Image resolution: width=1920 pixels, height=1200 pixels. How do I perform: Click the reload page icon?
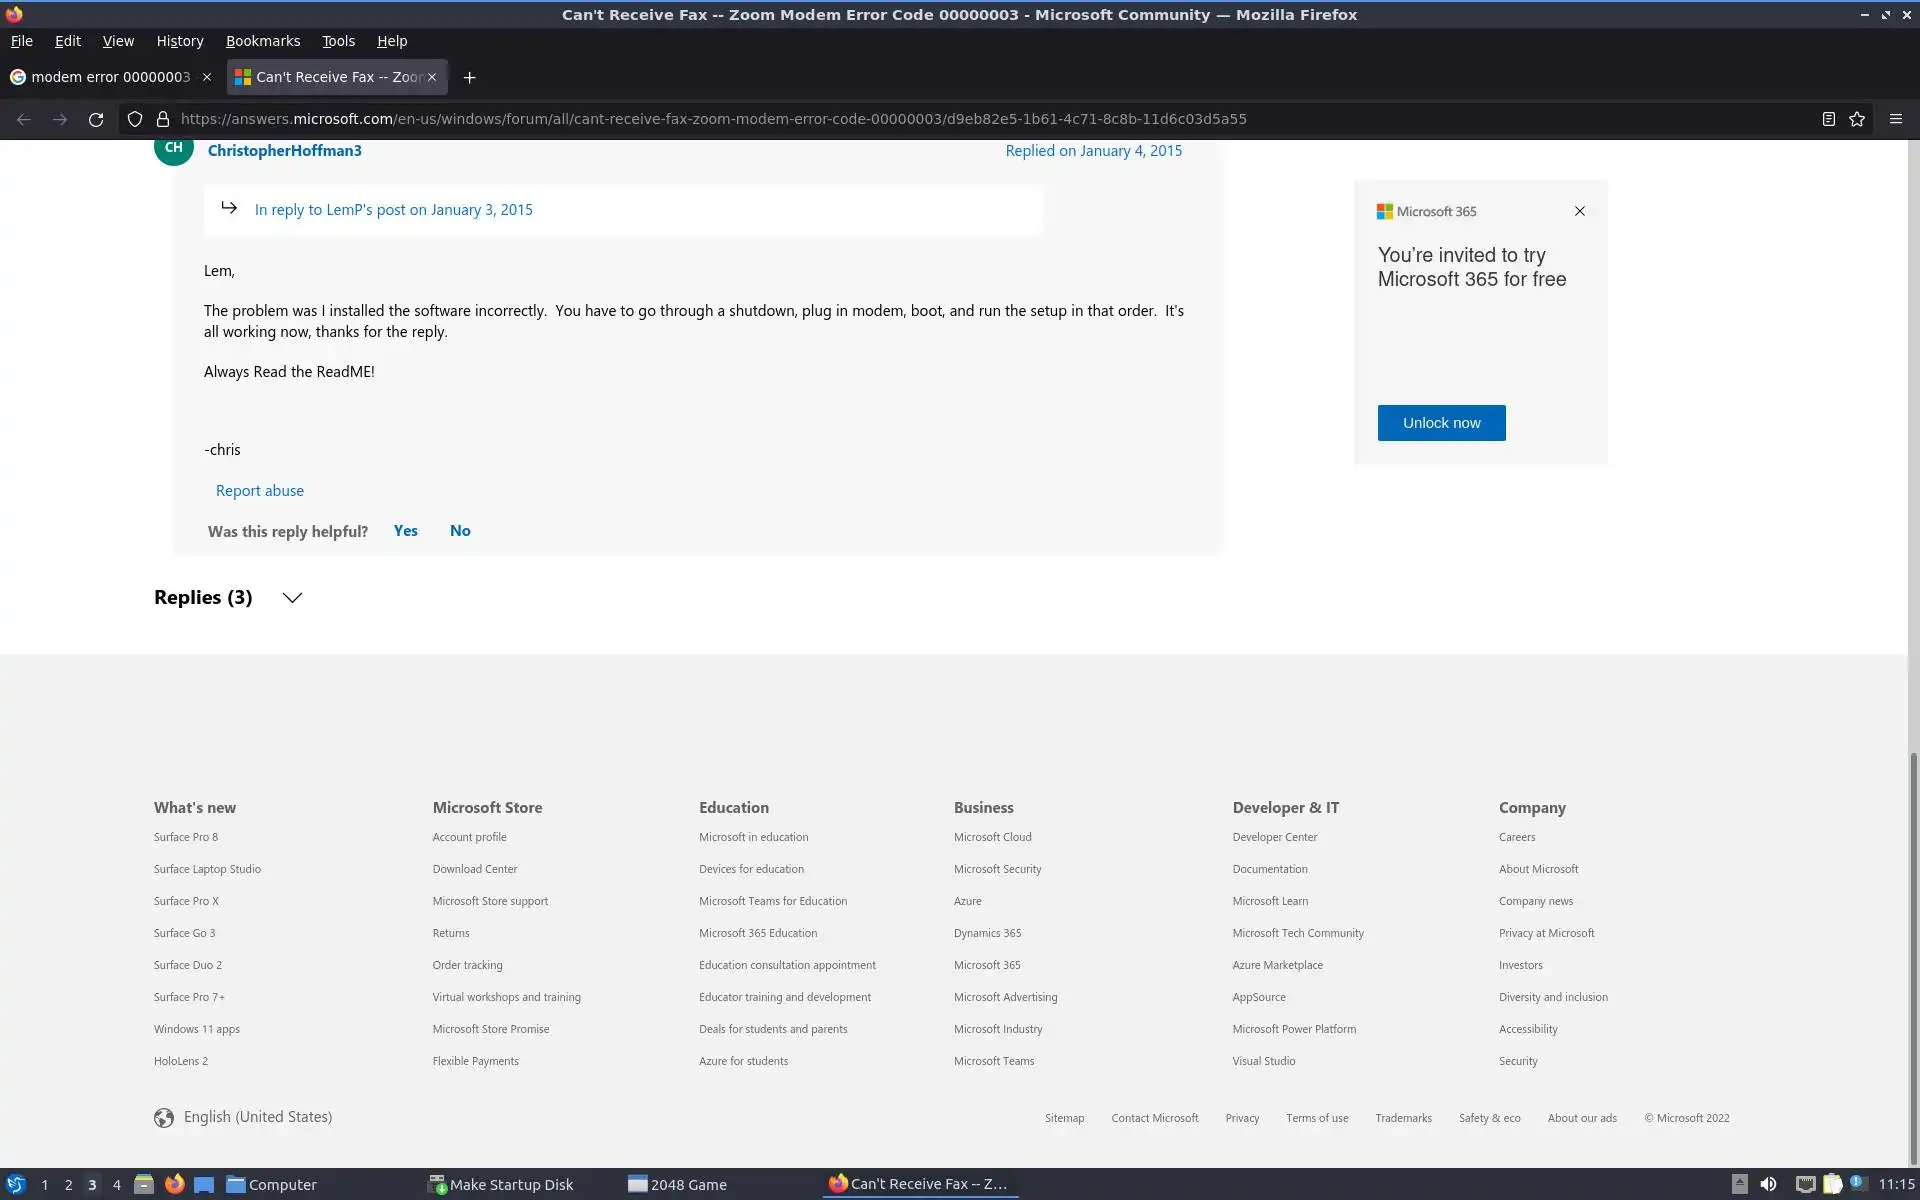tap(96, 119)
